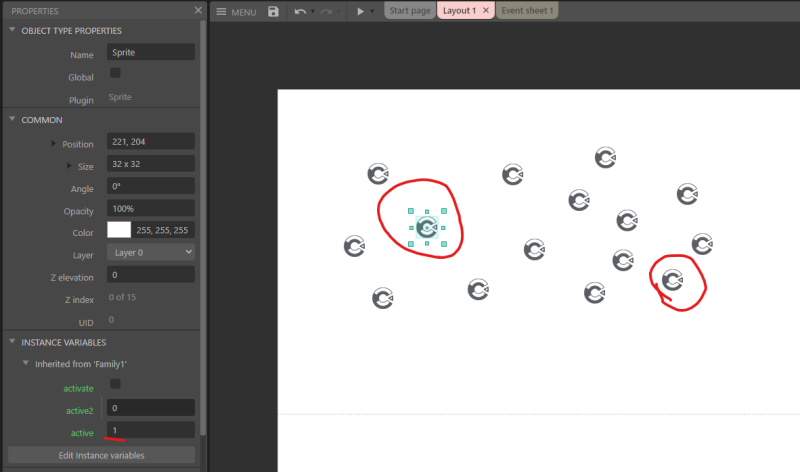Click the Z elevation field
The height and width of the screenshot is (472, 800).
point(151,275)
